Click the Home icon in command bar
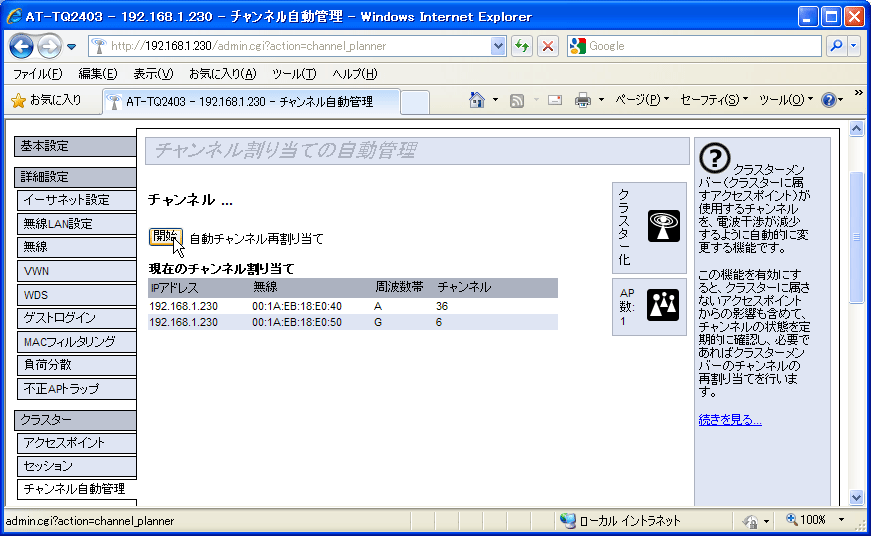Viewport: 871px width, 536px height. click(x=477, y=100)
